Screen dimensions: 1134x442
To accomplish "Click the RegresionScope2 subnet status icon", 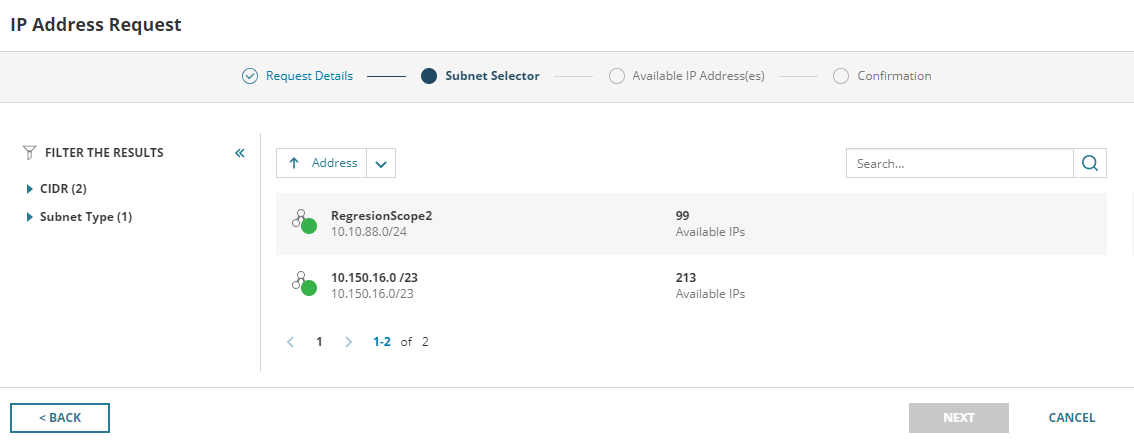I will [x=304, y=223].
